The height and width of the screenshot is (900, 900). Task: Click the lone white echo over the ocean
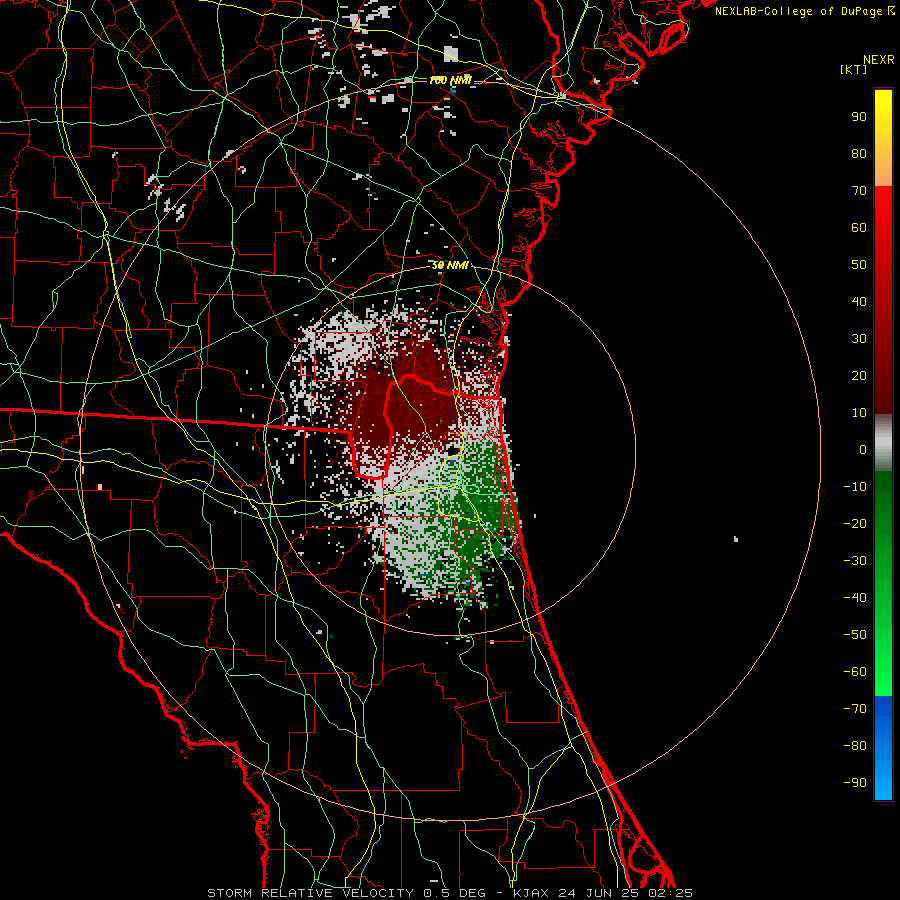coord(736,539)
